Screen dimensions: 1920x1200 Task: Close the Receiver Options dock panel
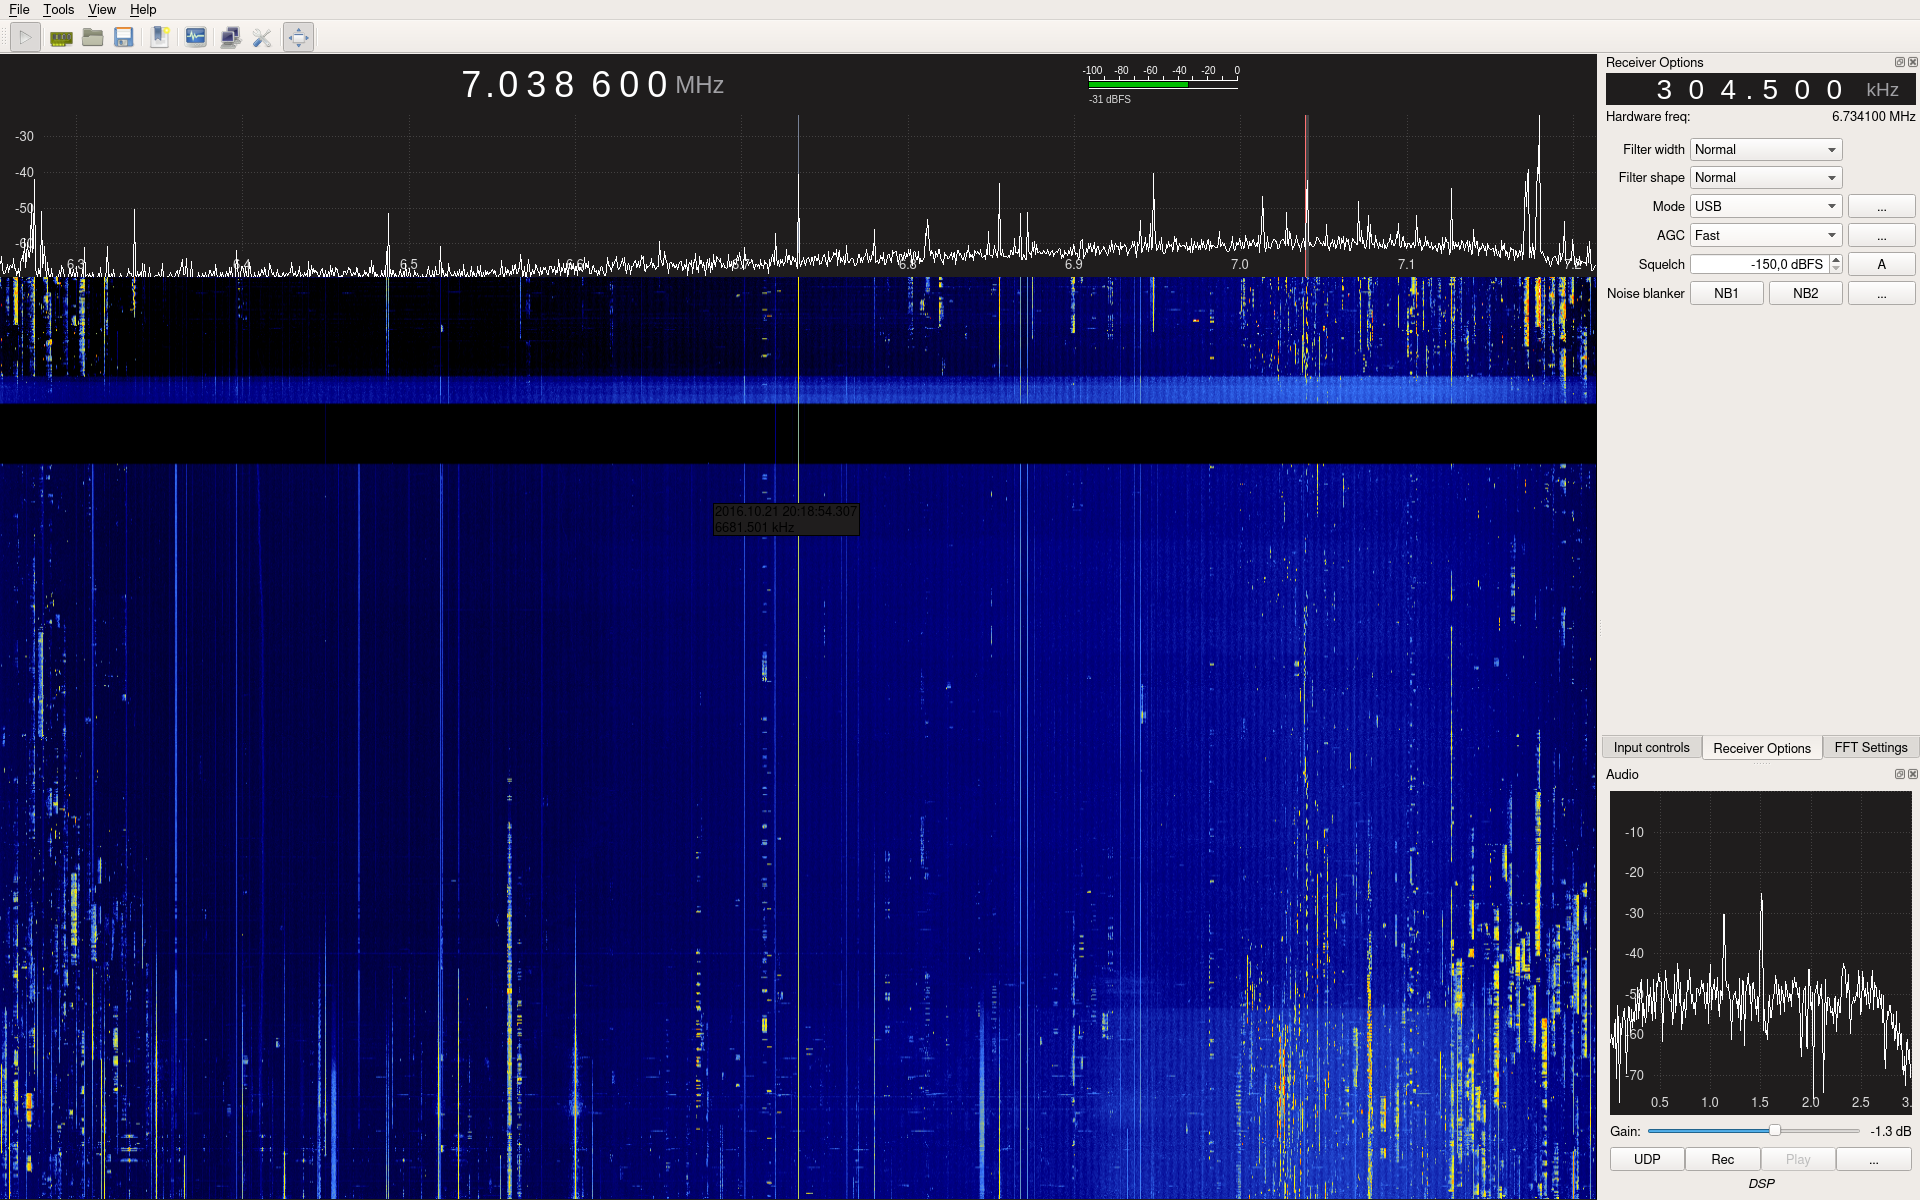tap(1912, 62)
